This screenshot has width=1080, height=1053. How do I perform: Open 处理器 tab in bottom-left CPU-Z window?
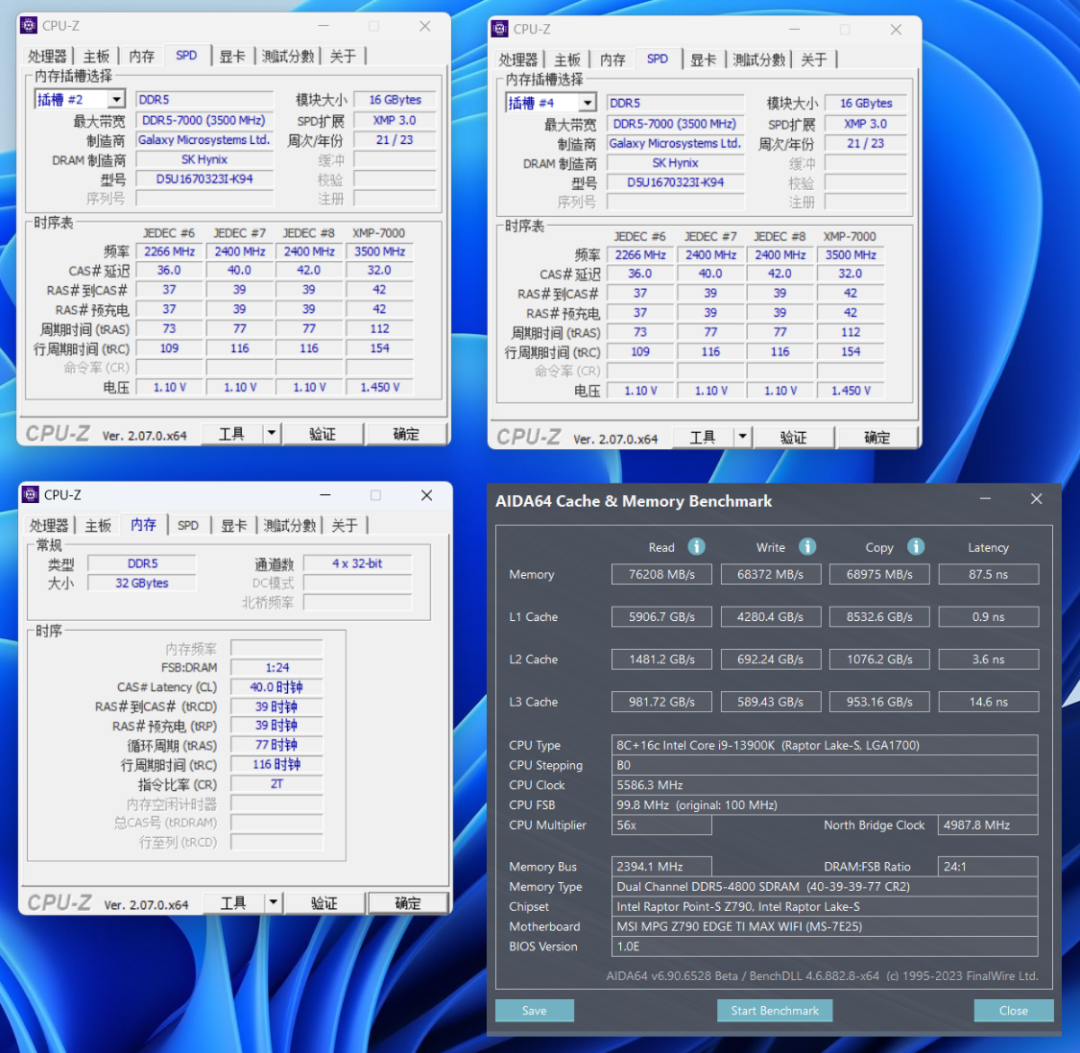point(49,525)
